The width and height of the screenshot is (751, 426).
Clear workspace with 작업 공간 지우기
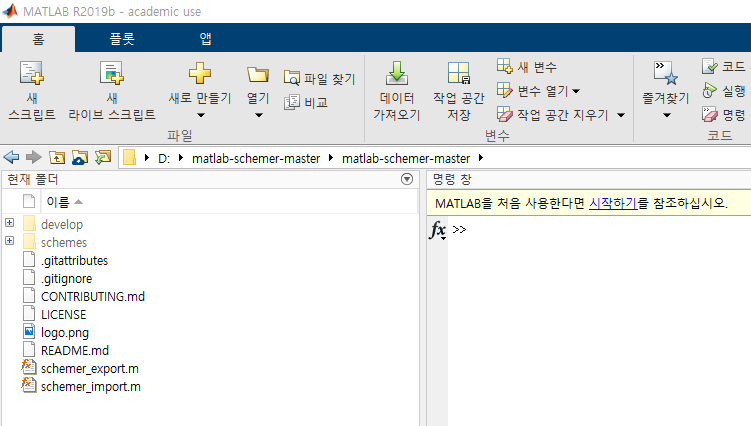tap(553, 115)
